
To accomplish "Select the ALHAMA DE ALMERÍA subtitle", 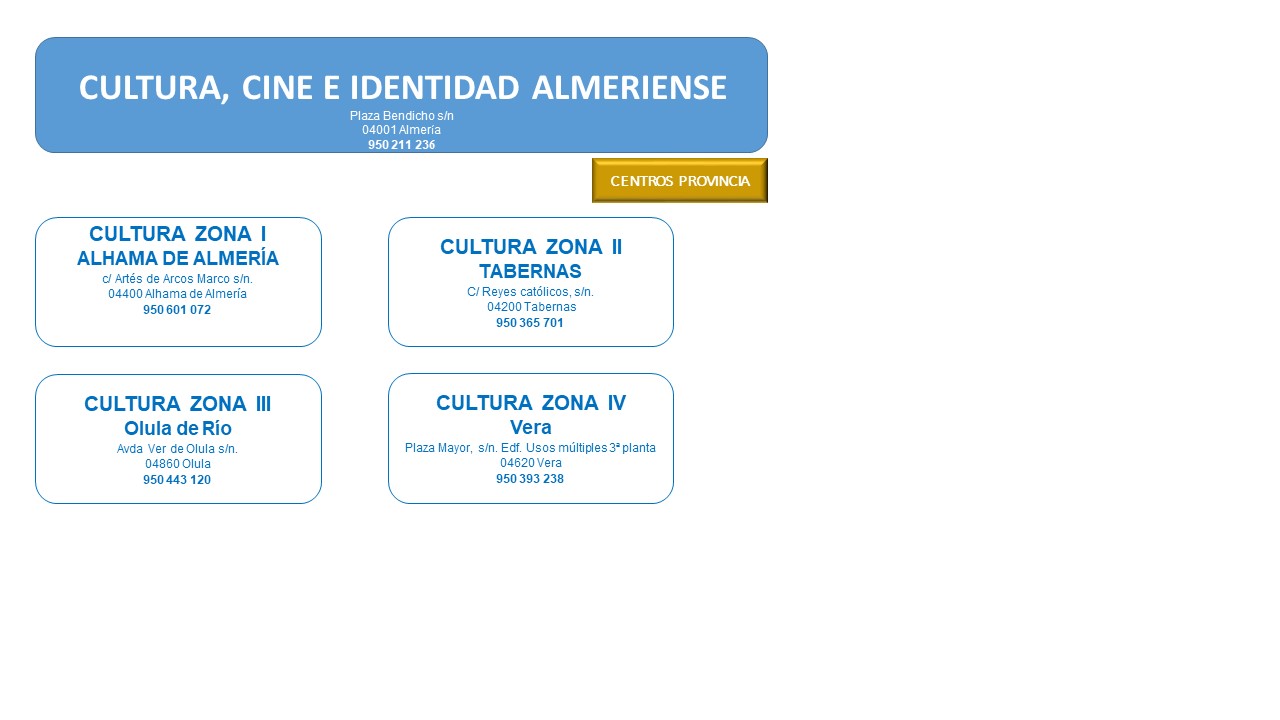I will tap(178, 259).
